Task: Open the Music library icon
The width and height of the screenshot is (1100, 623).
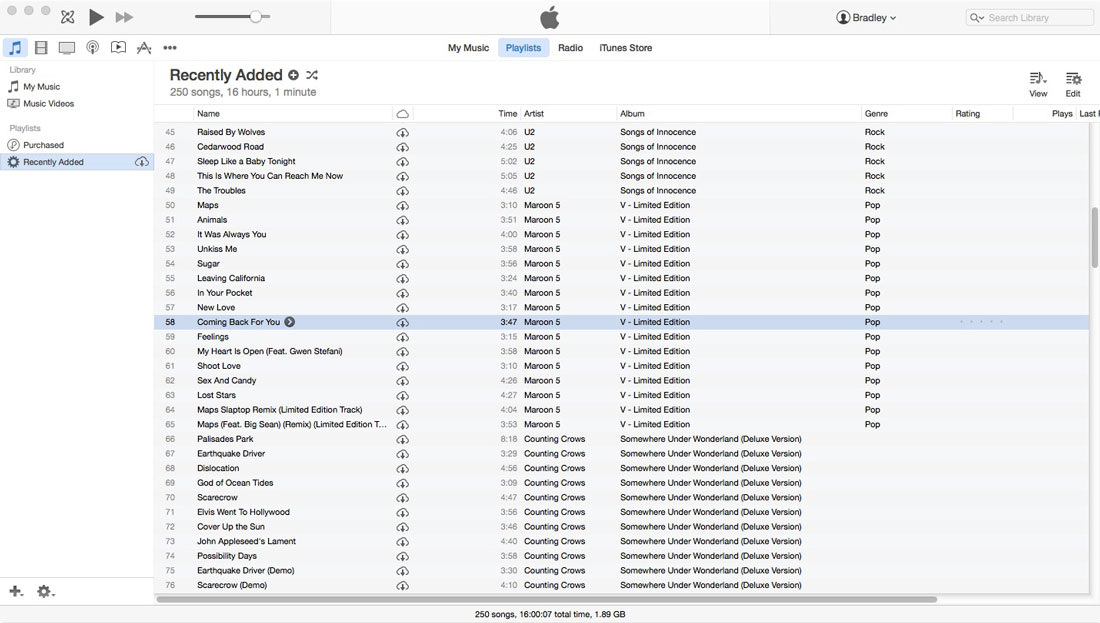Action: pyautogui.click(x=15, y=48)
